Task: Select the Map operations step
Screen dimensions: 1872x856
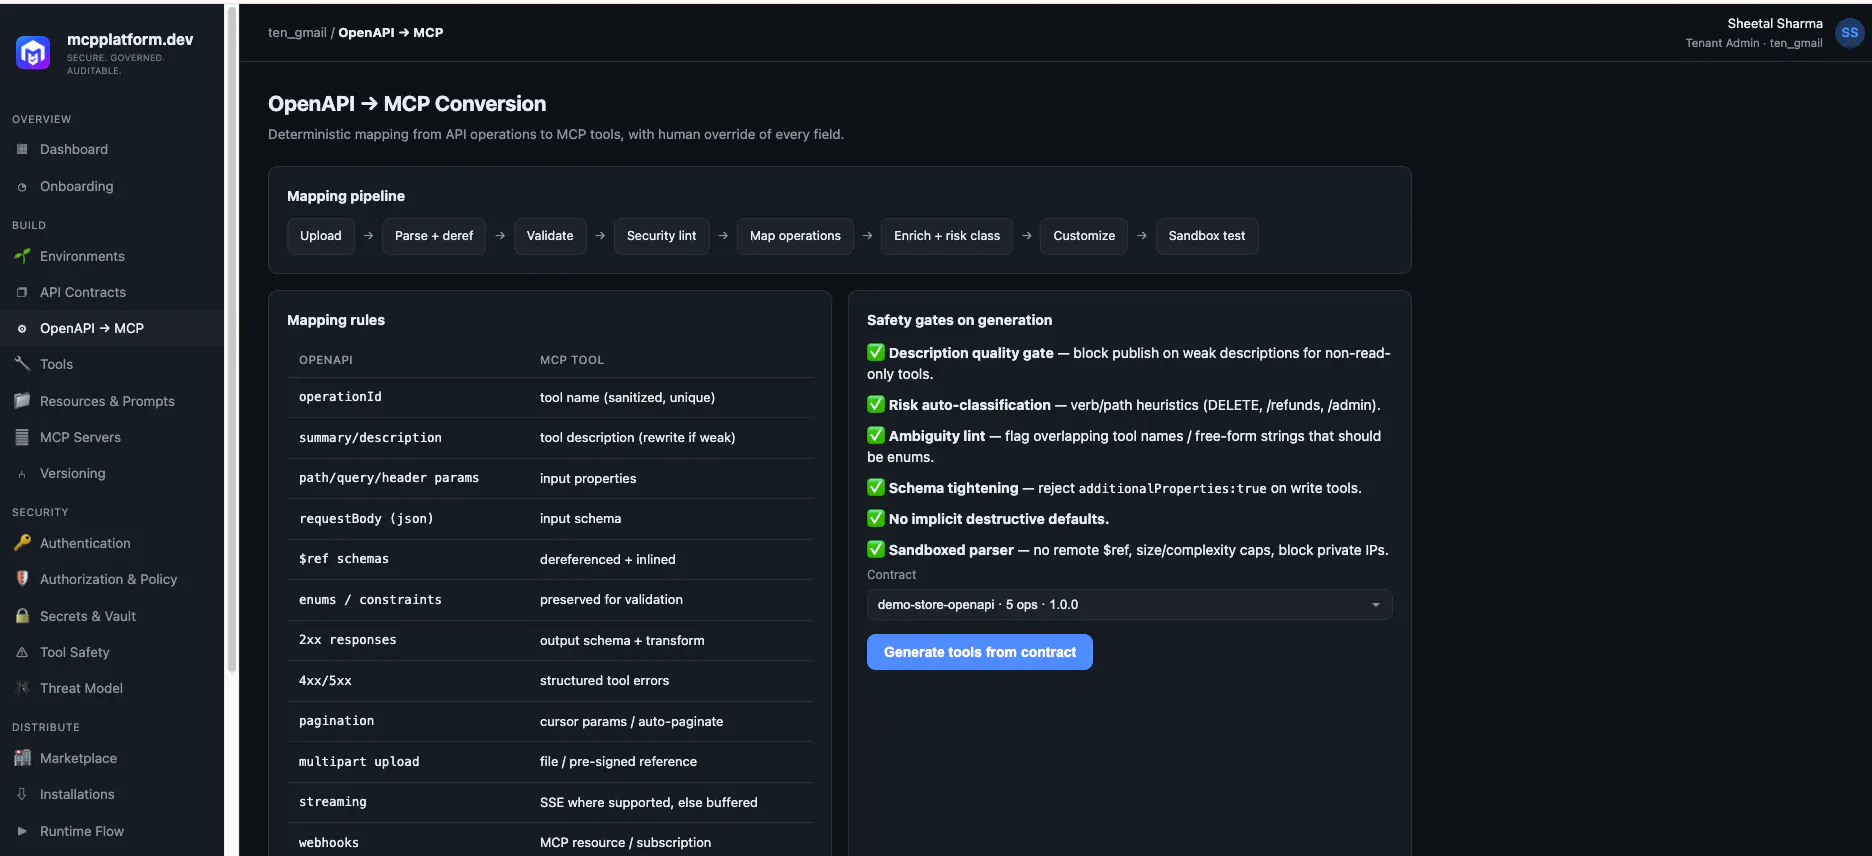Action: (x=795, y=236)
